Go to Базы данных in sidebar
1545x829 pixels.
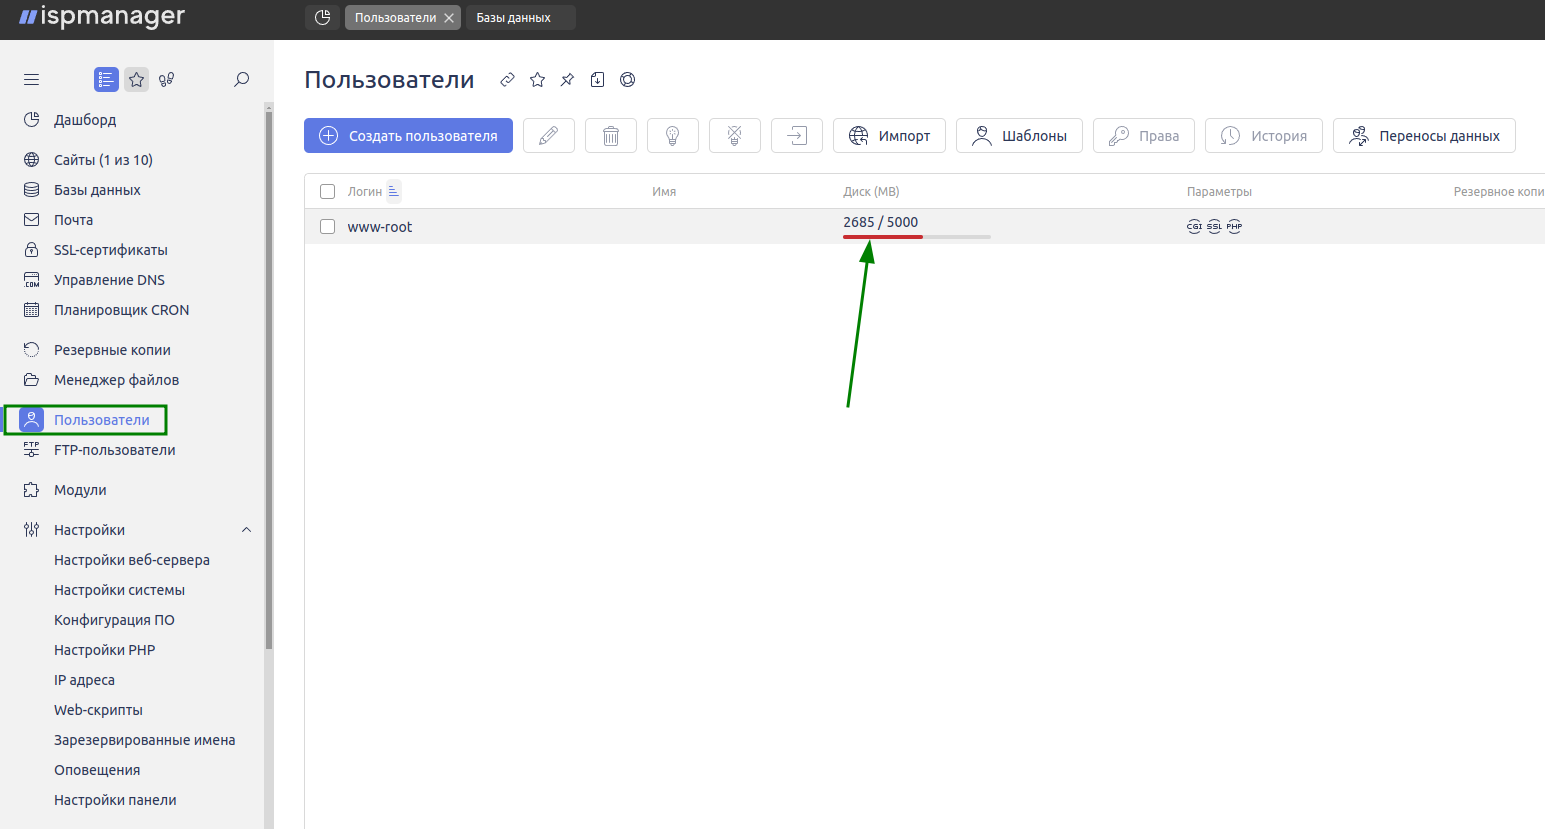click(x=97, y=190)
